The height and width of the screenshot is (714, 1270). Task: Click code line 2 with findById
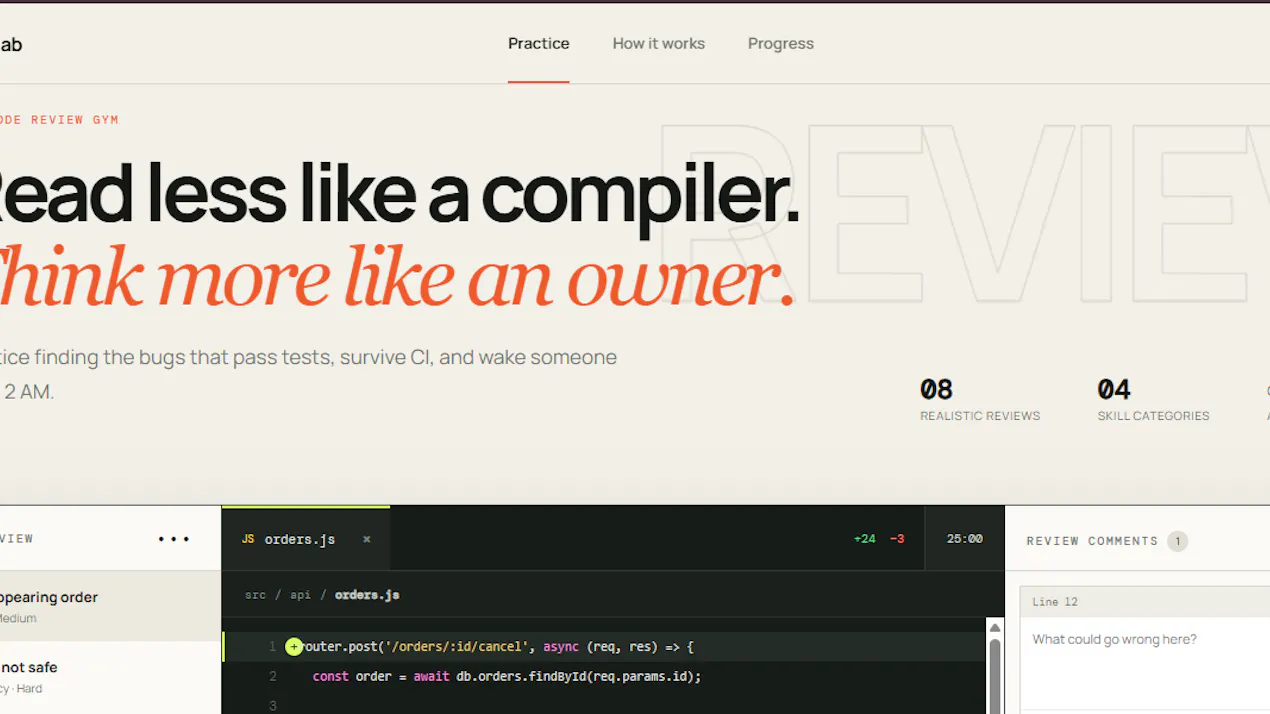pos(604,677)
